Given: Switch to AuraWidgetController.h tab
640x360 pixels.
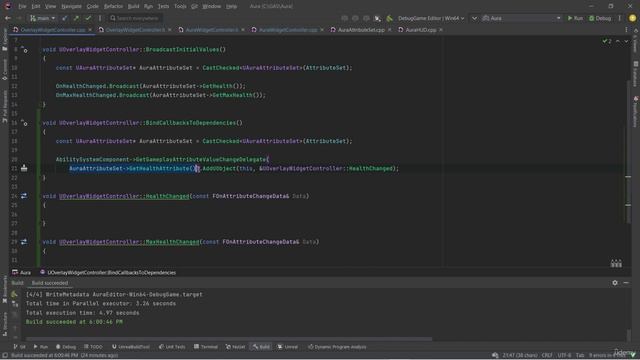Looking at the screenshot, I should [x=211, y=30].
